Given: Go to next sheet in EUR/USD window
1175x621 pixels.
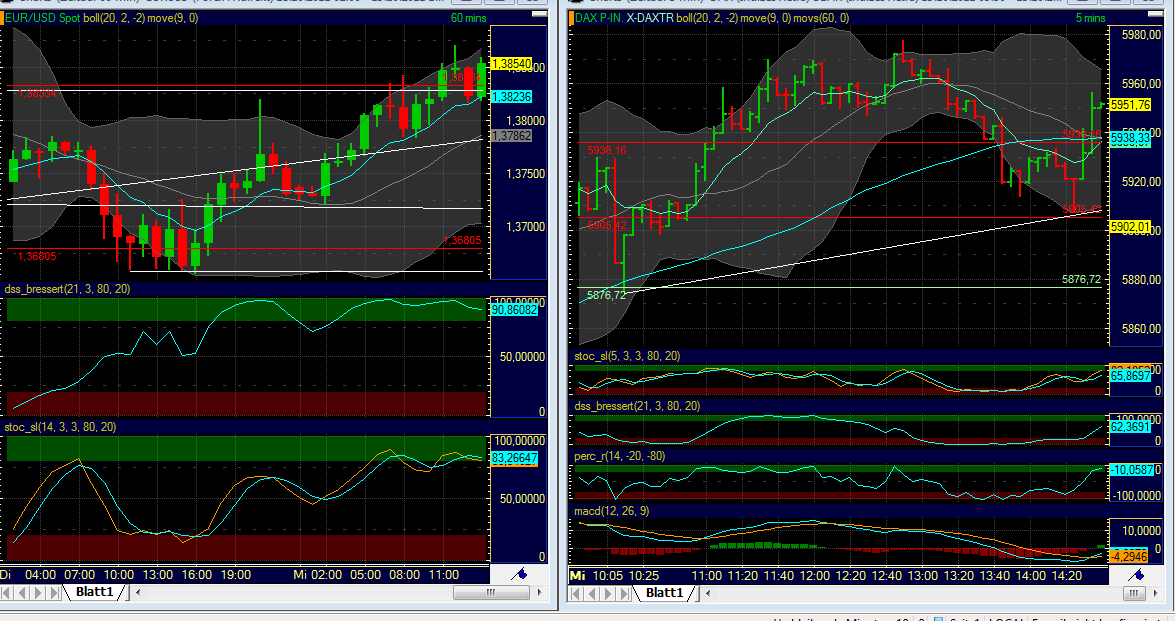Looking at the screenshot, I should [x=40, y=593].
